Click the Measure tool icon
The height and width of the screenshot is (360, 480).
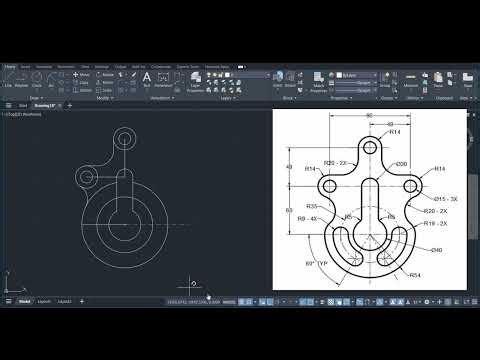point(411,79)
